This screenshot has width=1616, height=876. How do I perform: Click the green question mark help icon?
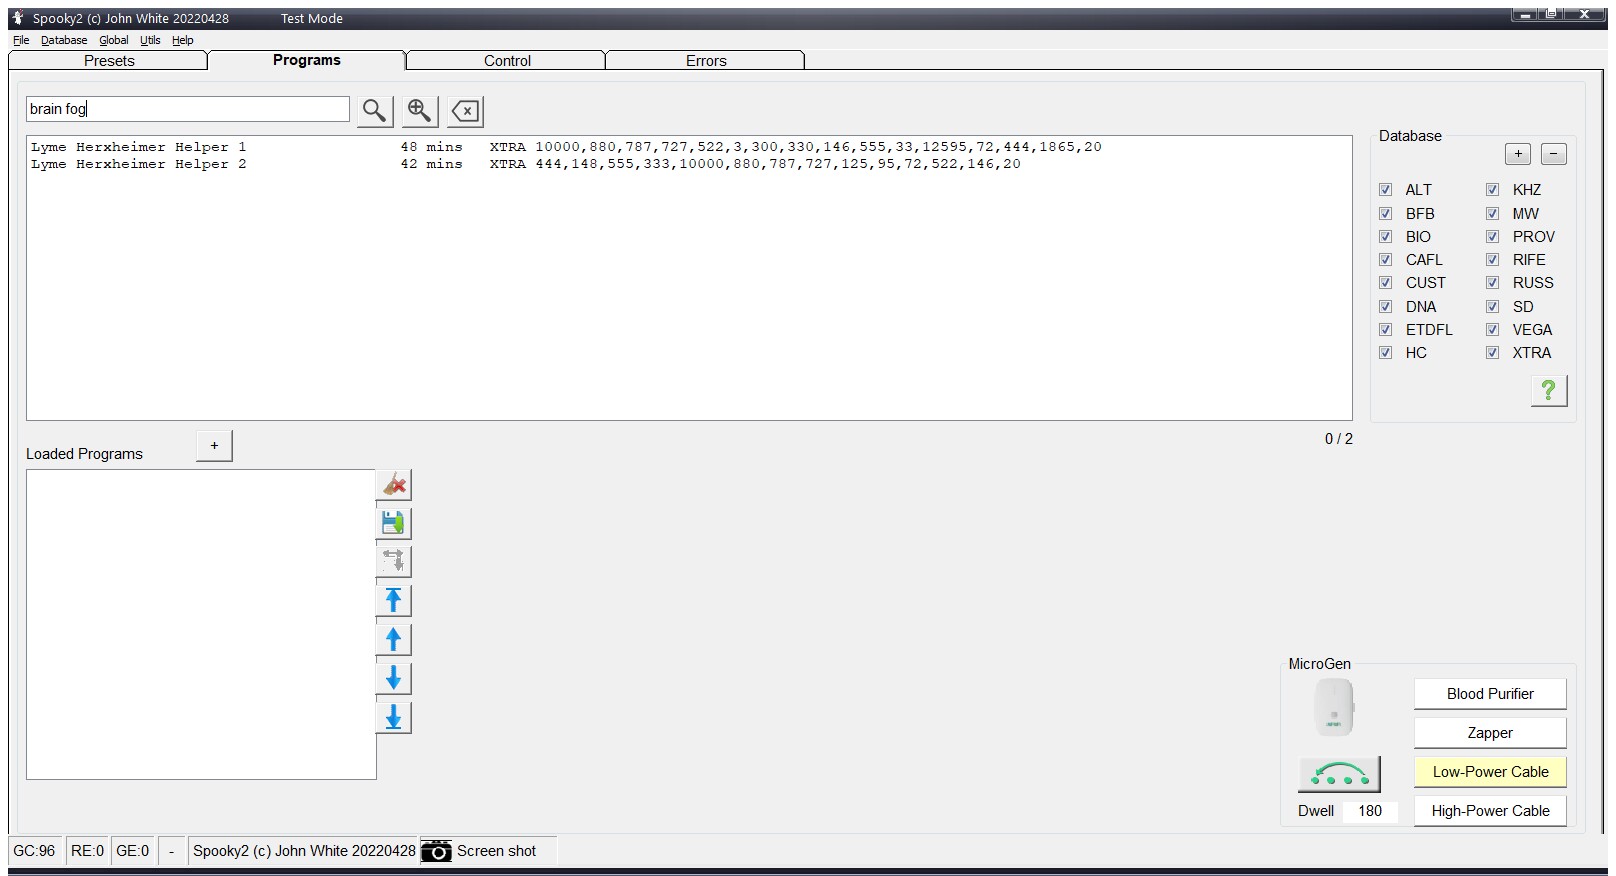coord(1548,390)
